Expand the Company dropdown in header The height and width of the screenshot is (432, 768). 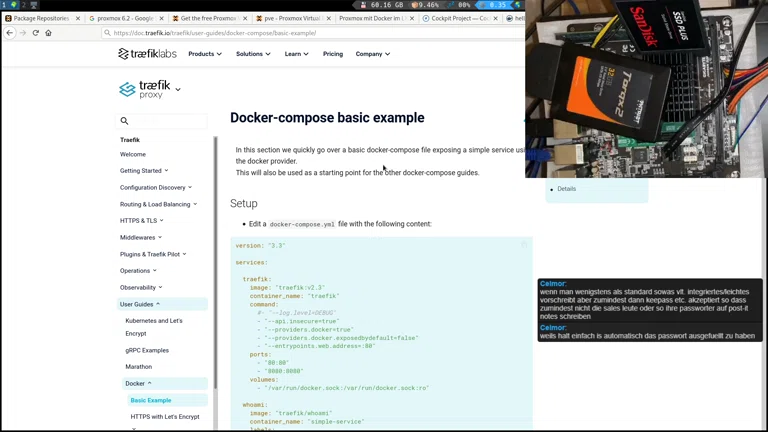372,54
